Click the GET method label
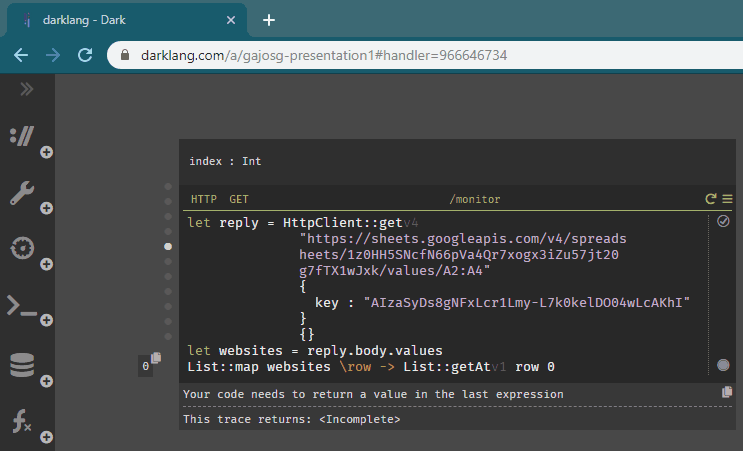This screenshot has height=451, width=743. [239, 199]
